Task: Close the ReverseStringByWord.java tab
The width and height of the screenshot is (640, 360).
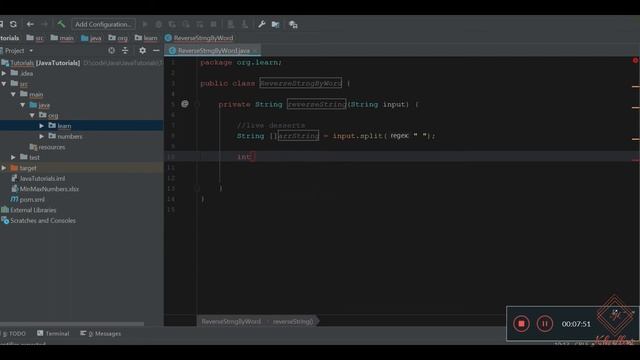Action: pos(256,51)
